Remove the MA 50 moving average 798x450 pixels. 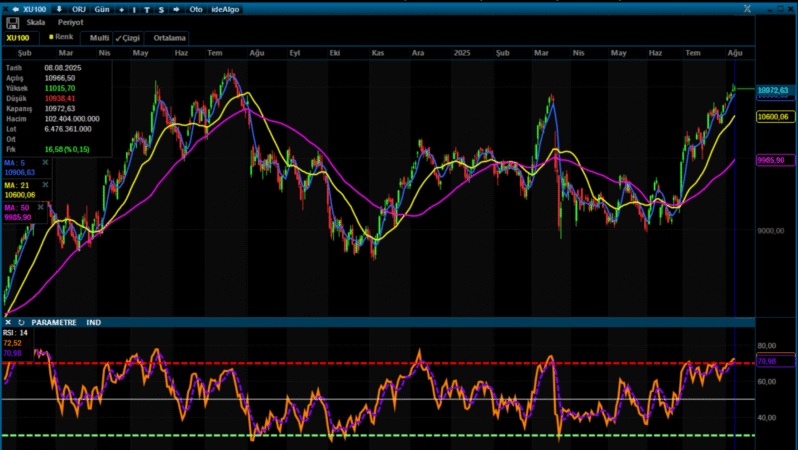(41, 207)
